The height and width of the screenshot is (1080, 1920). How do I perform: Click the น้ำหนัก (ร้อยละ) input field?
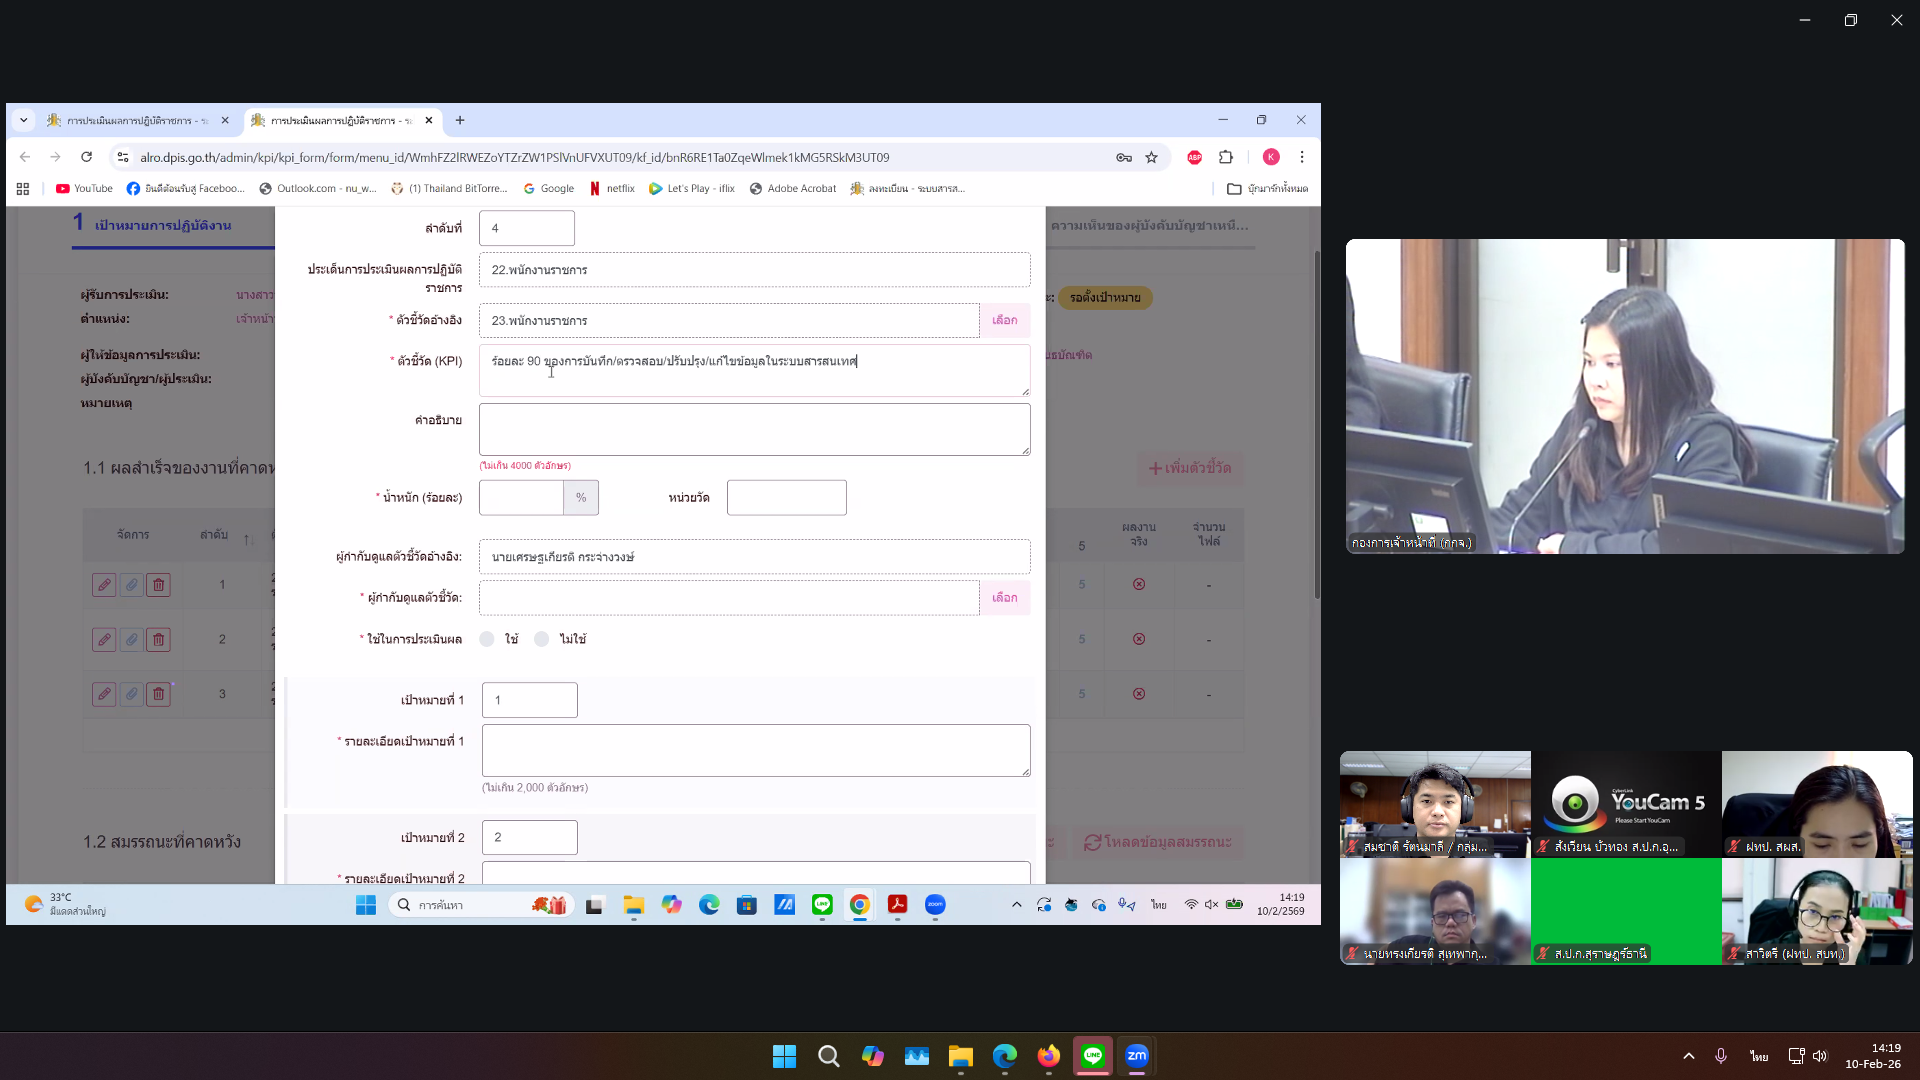(521, 498)
